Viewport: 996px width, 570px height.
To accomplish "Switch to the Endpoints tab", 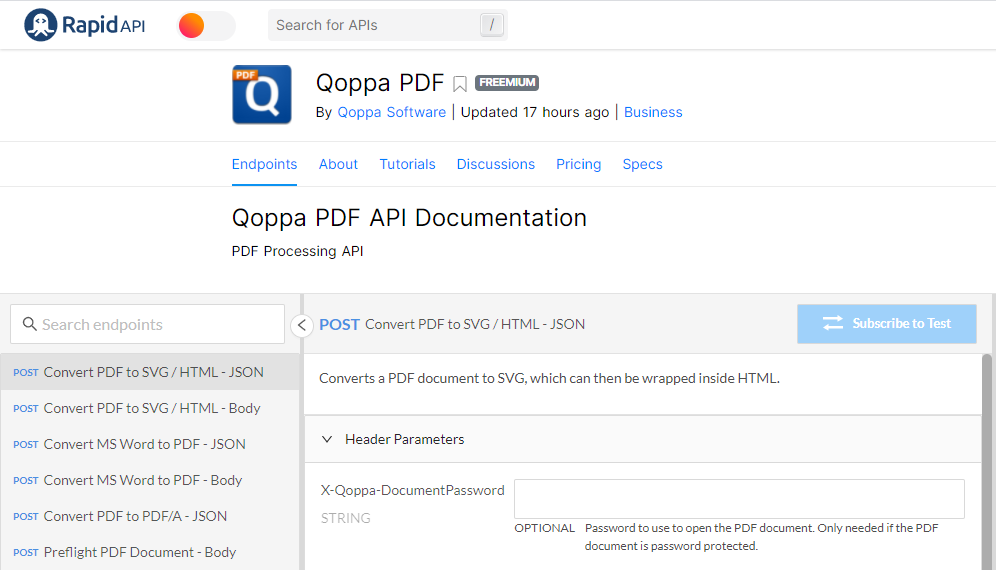I will pos(264,164).
